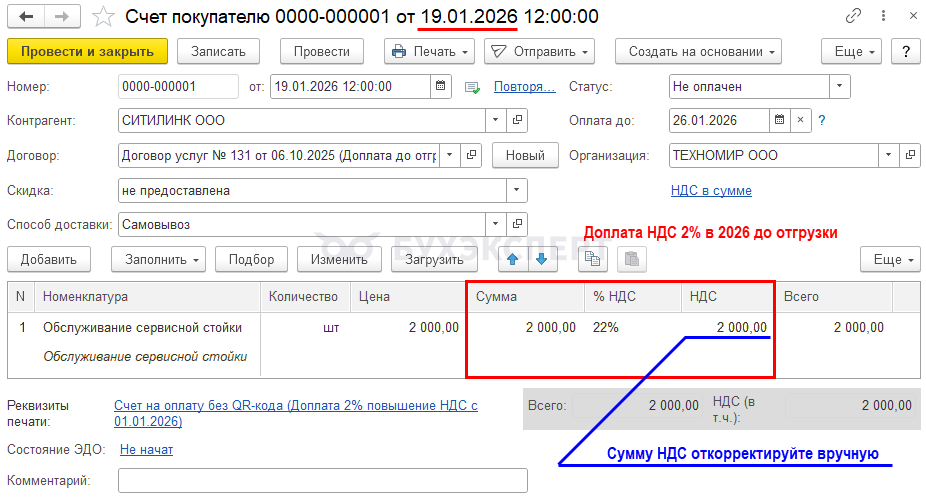Click the Записать button
The height and width of the screenshot is (497, 926).
tap(219, 51)
